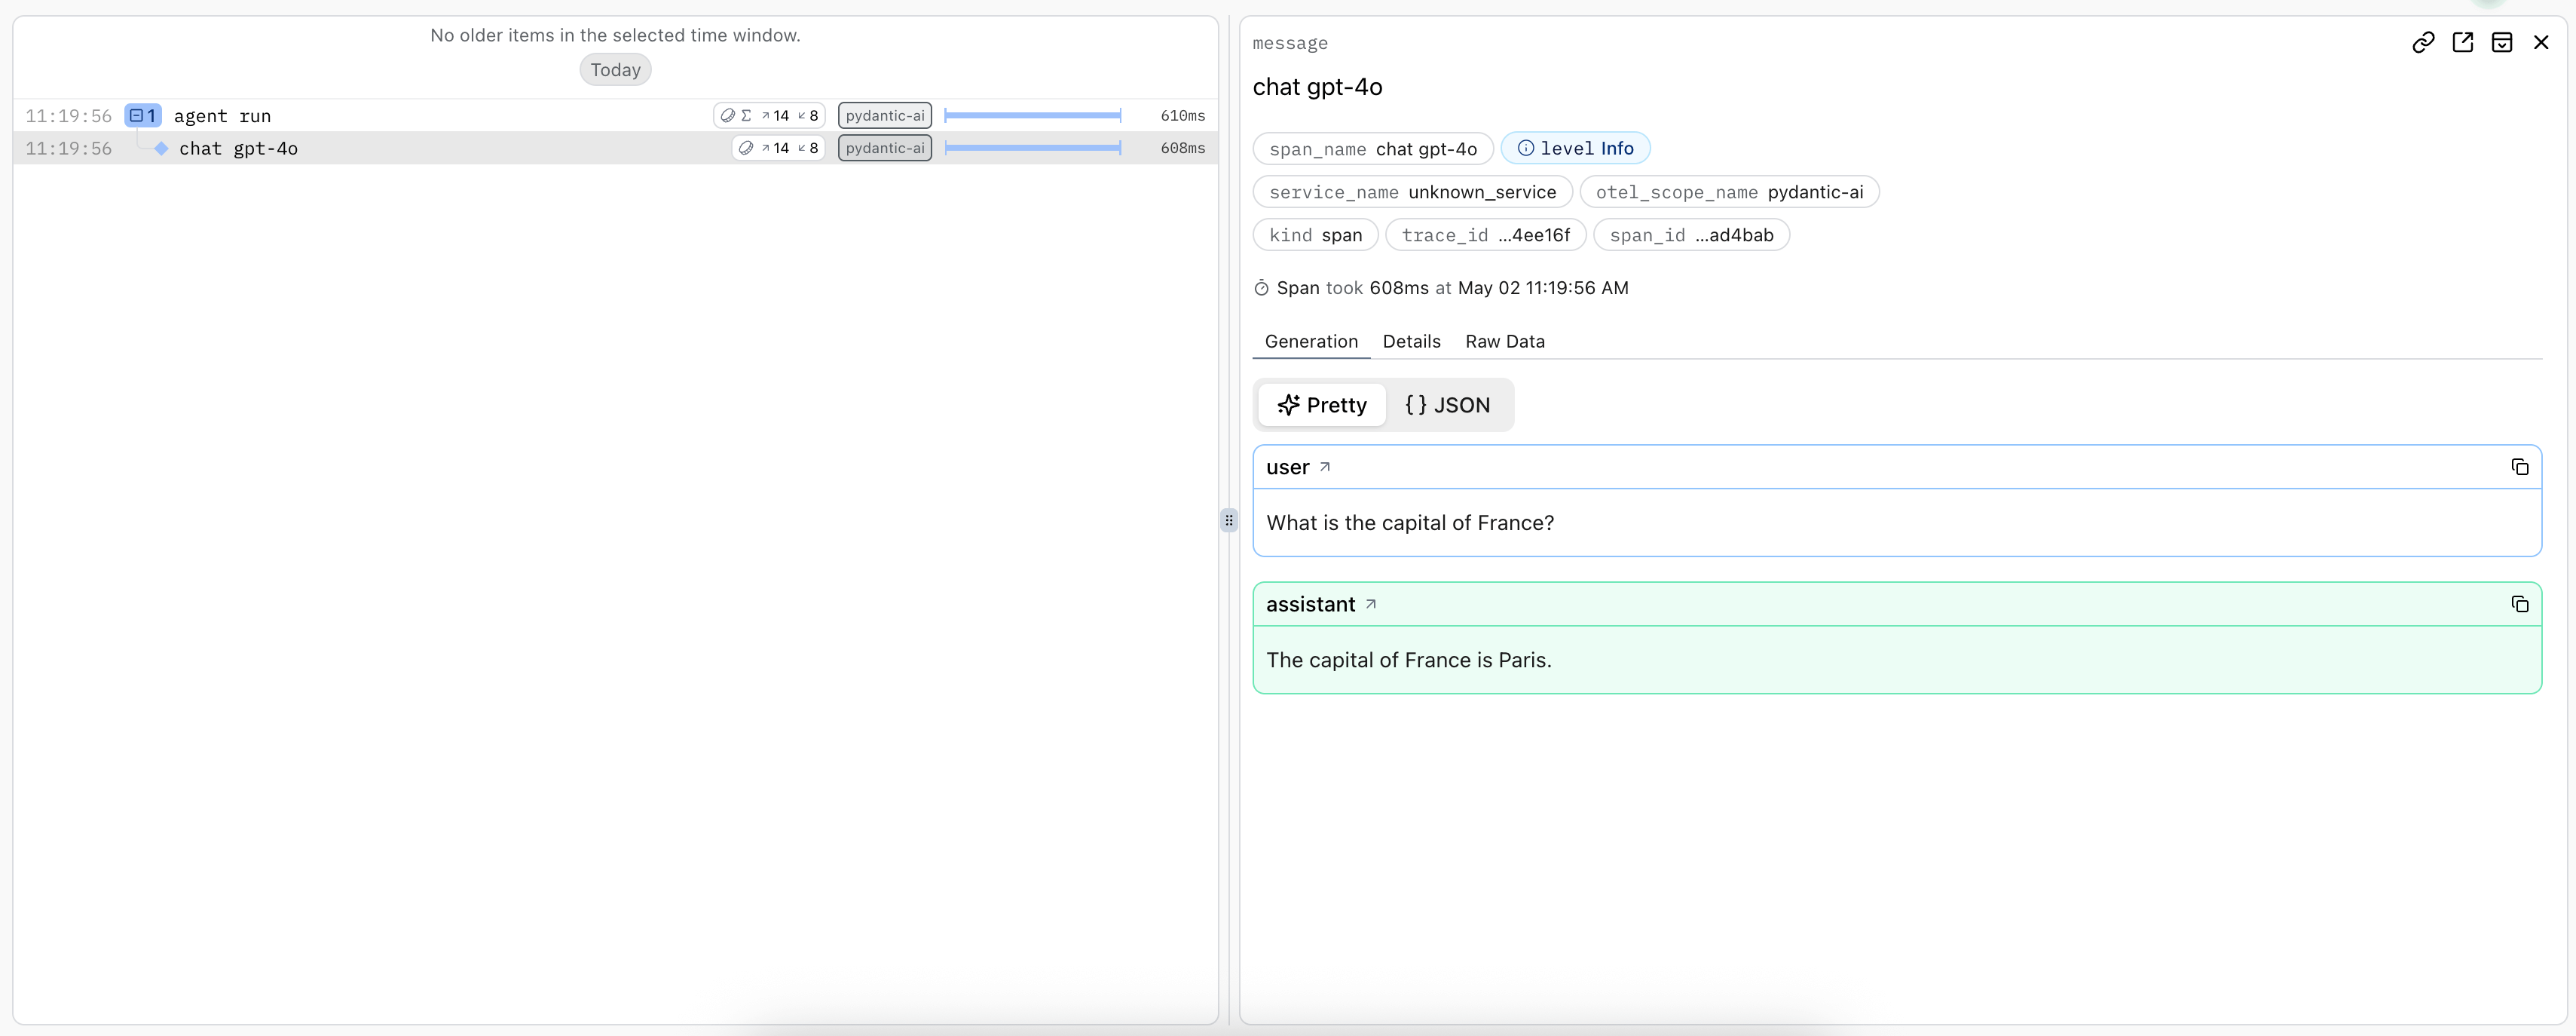The height and width of the screenshot is (1036, 2576).
Task: Click the Today button above the trace list
Action: tap(614, 69)
